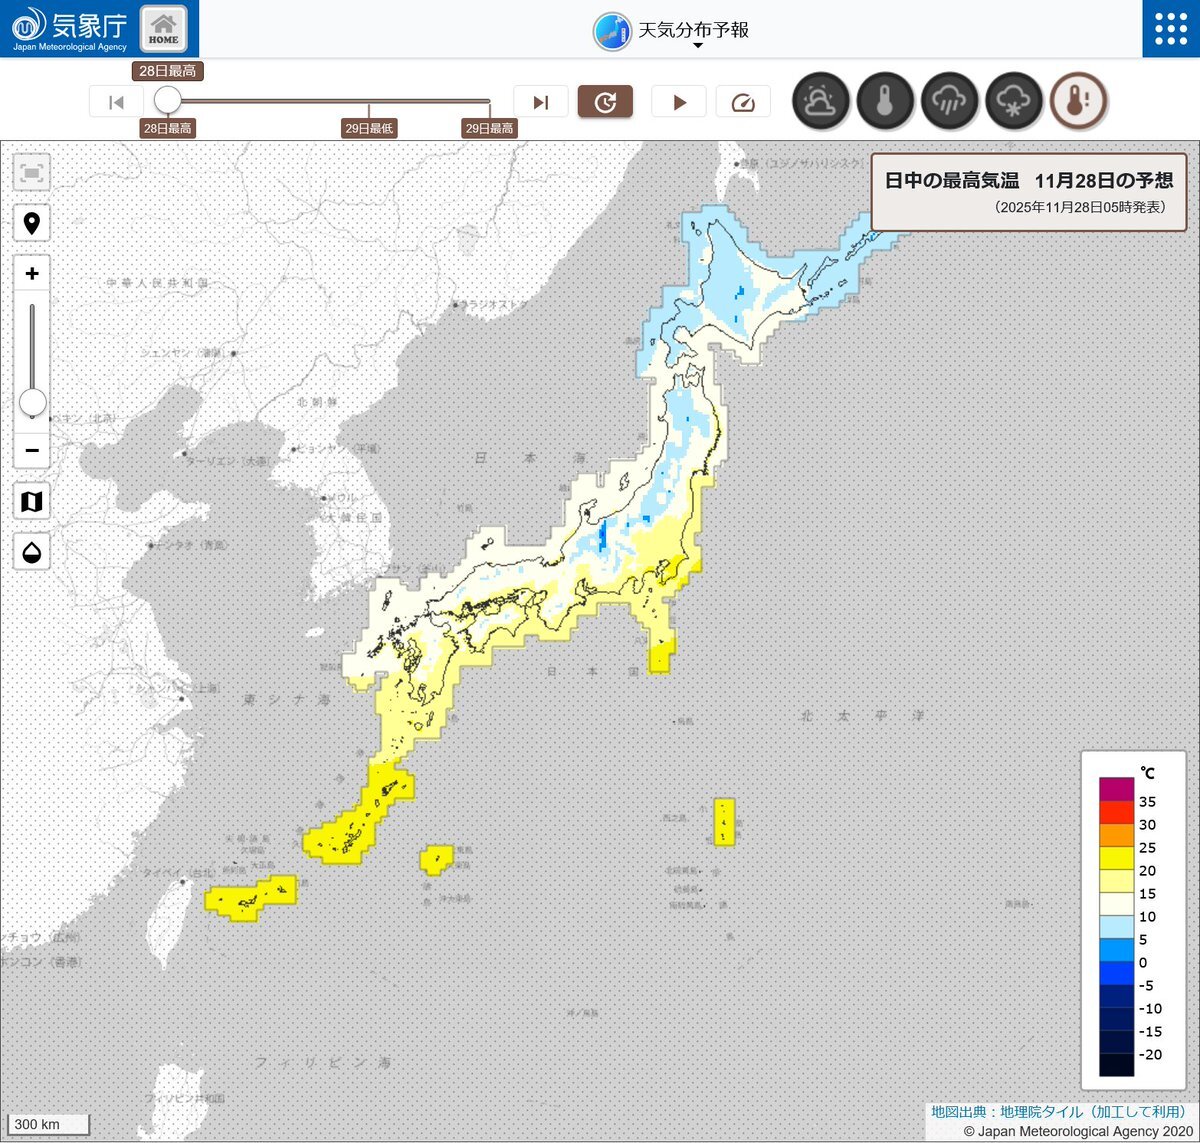Open the nine-dot apps menu

point(1171,28)
